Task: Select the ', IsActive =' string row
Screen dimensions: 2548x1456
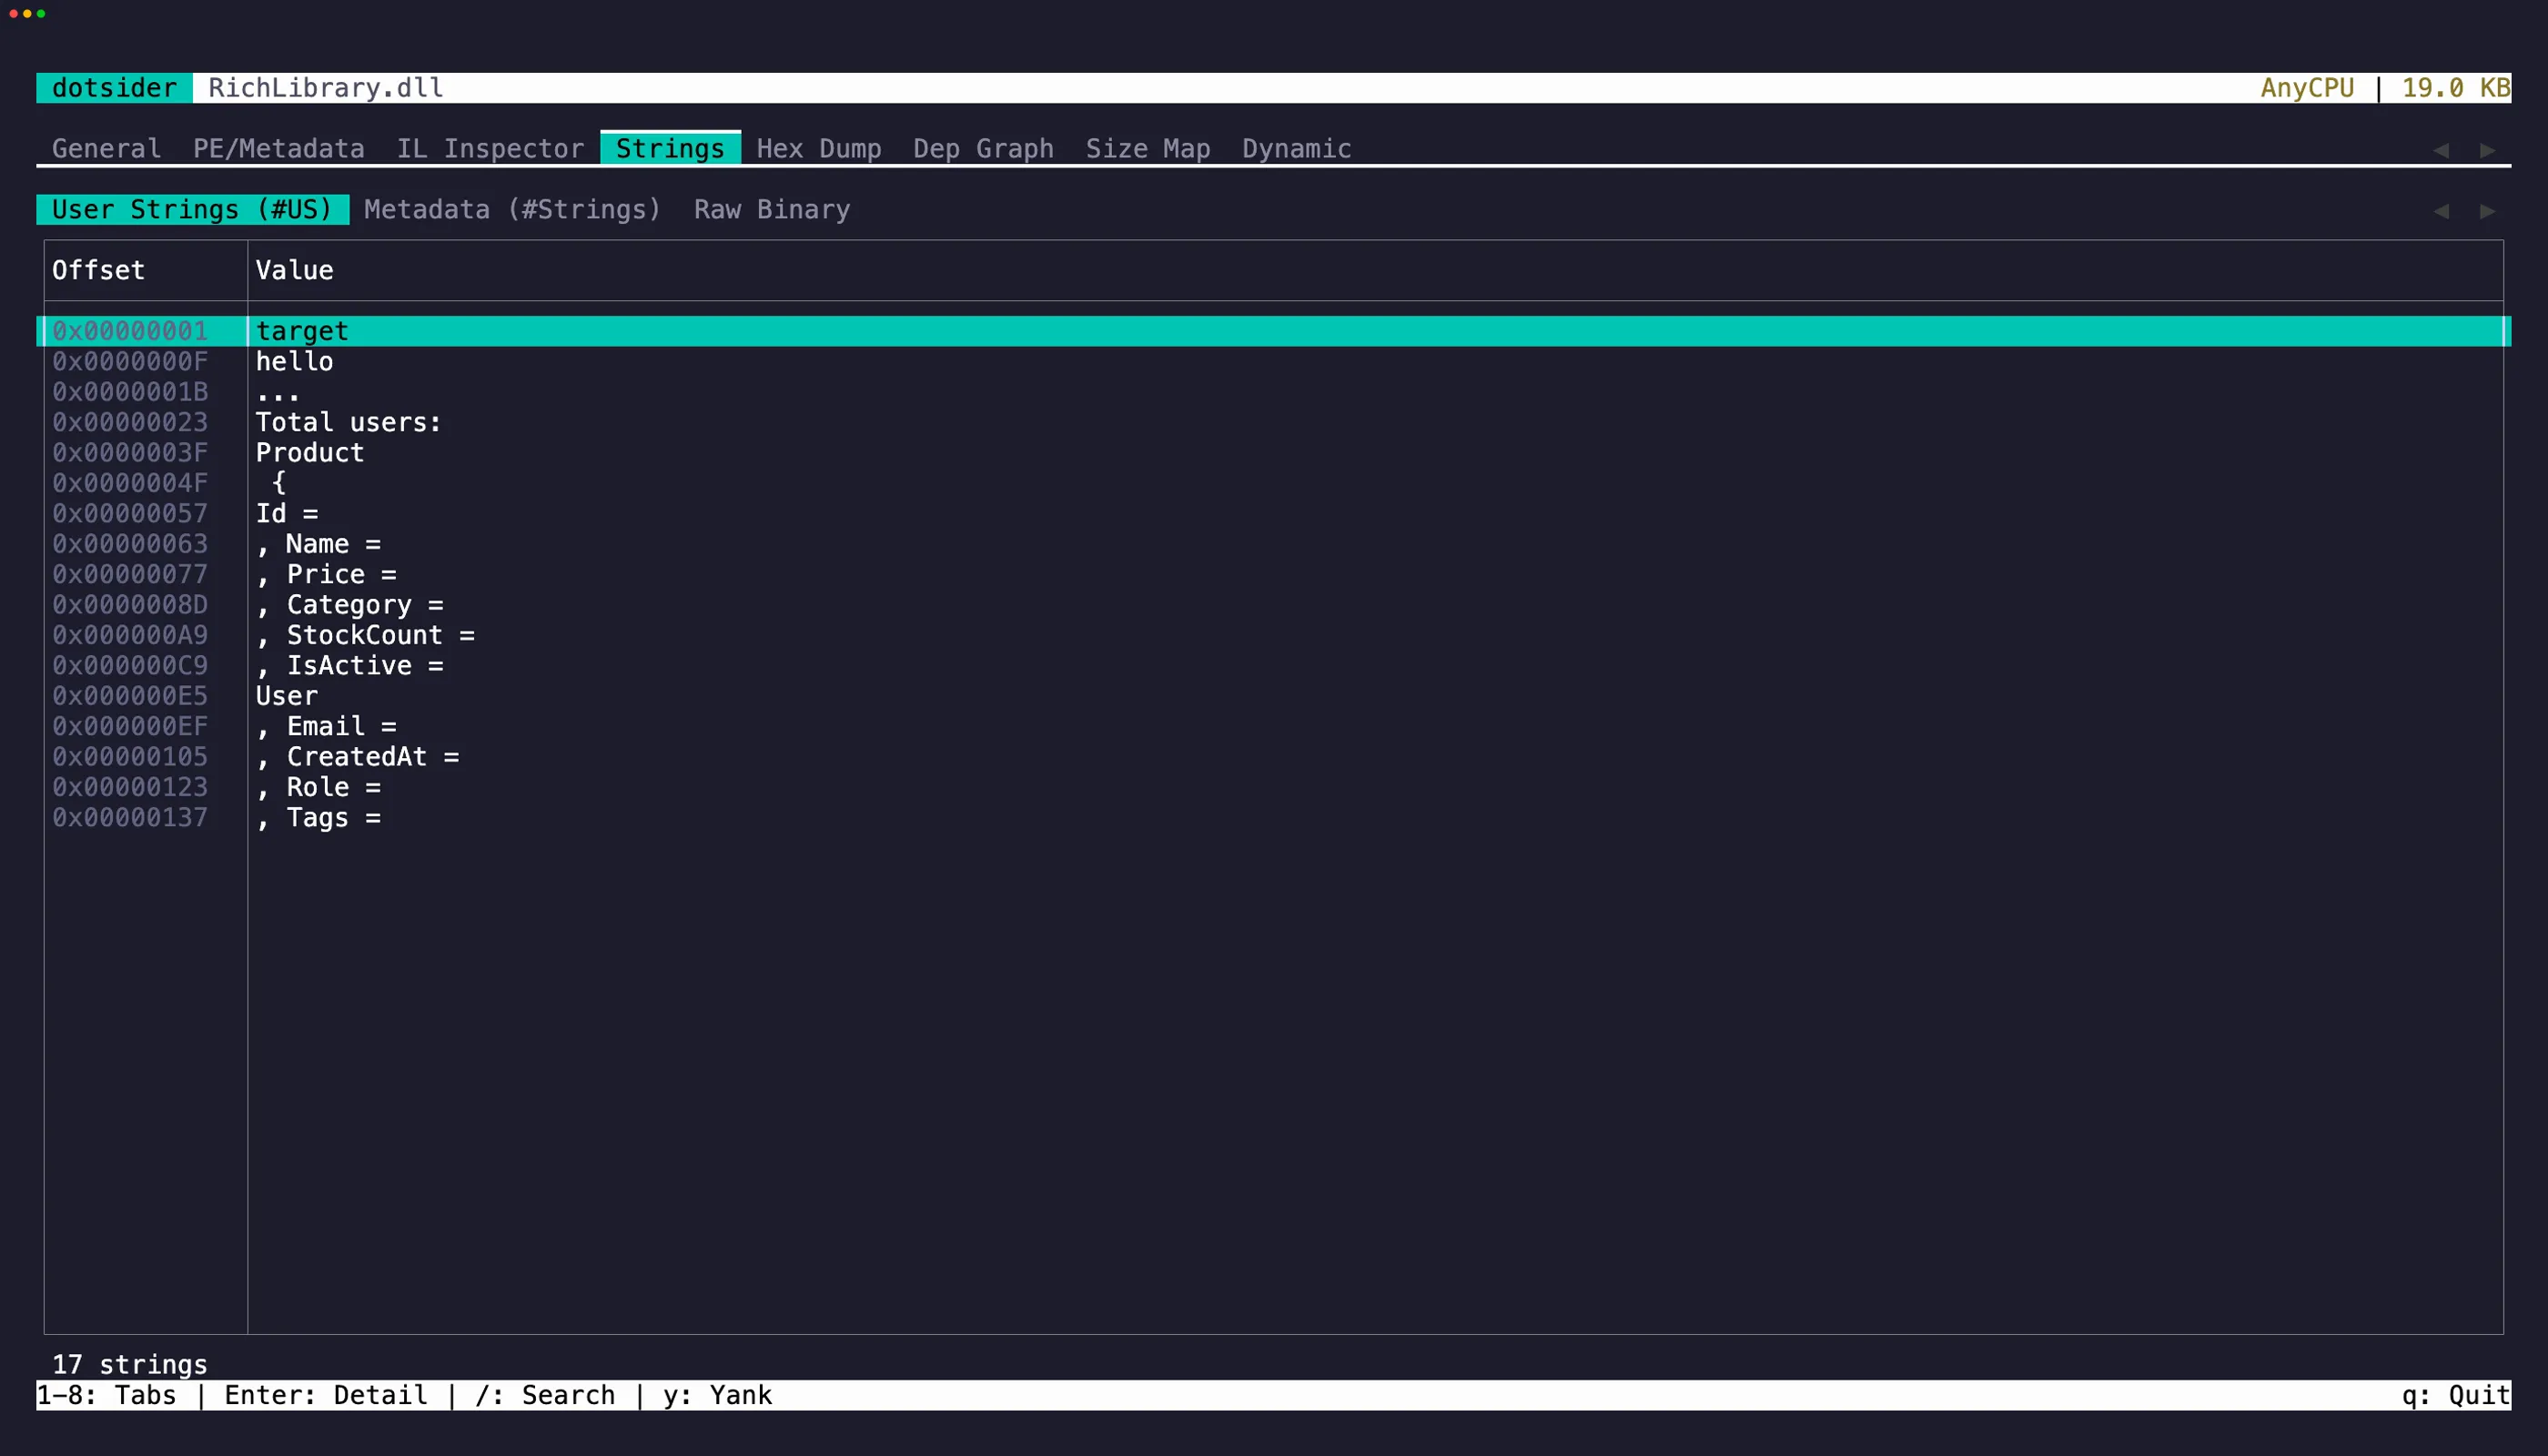Action: point(1273,665)
